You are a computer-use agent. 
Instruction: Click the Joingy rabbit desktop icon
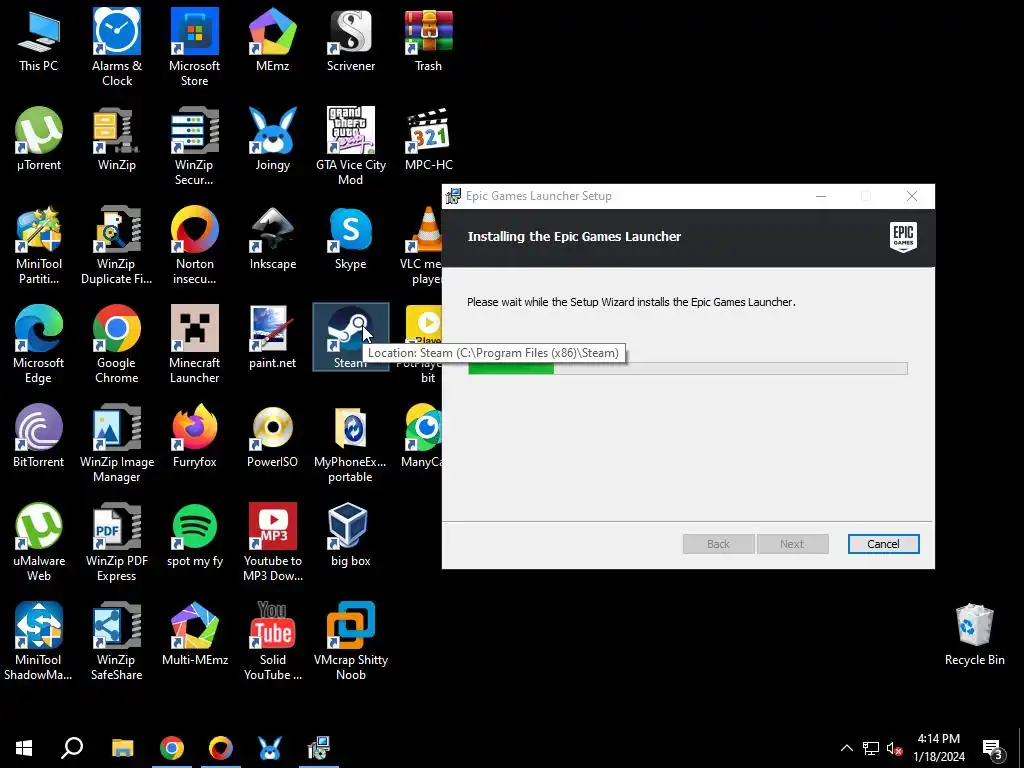[272, 139]
